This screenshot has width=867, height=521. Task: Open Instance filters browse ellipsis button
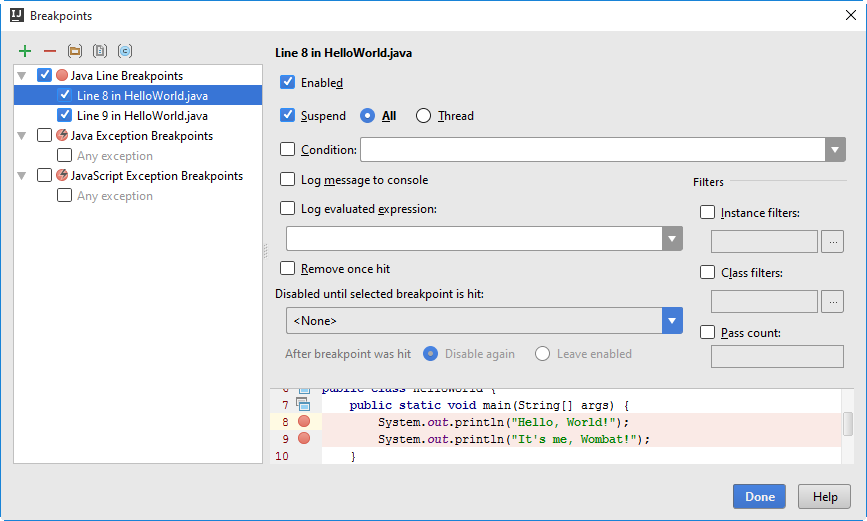click(x=833, y=242)
